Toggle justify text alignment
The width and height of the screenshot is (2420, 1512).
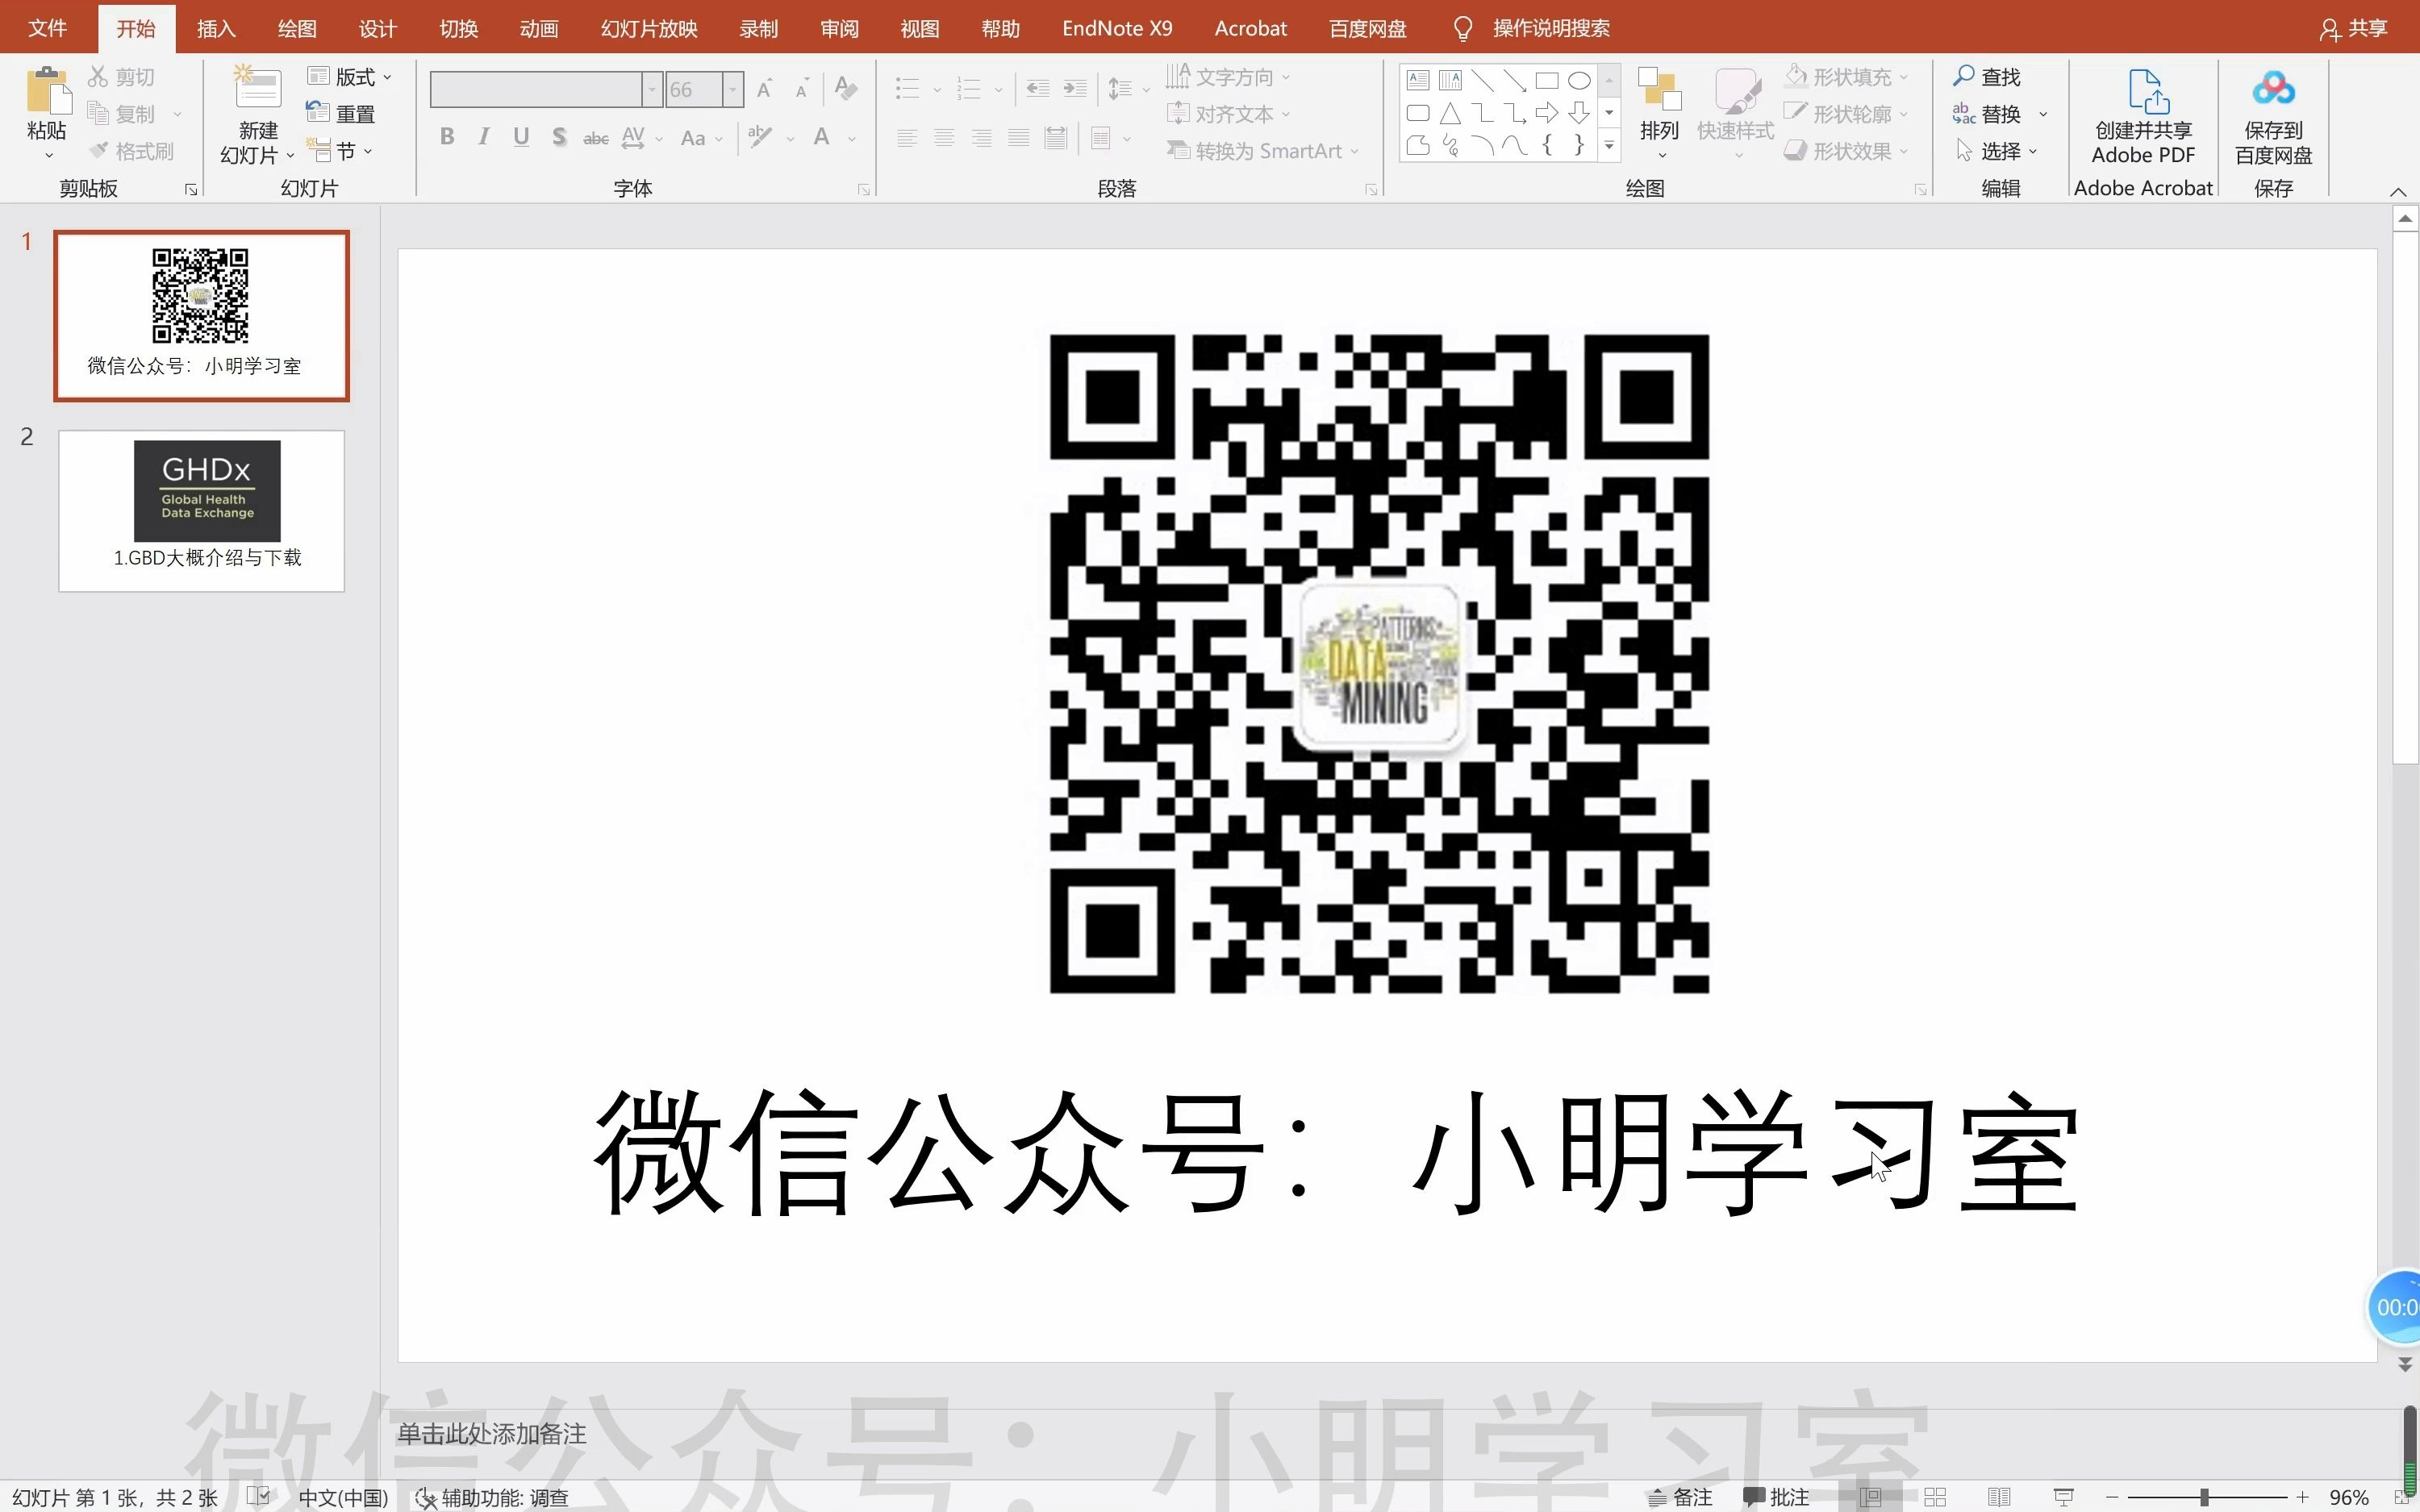click(x=1019, y=138)
